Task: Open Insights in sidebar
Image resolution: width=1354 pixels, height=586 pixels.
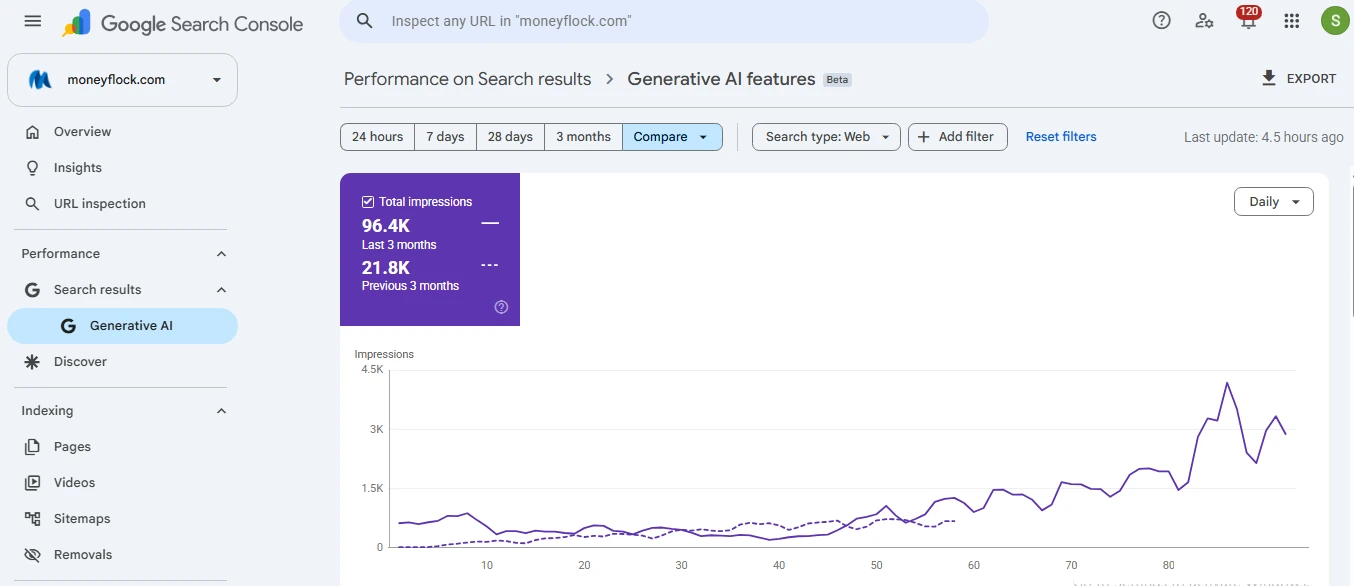Action: [122, 168]
